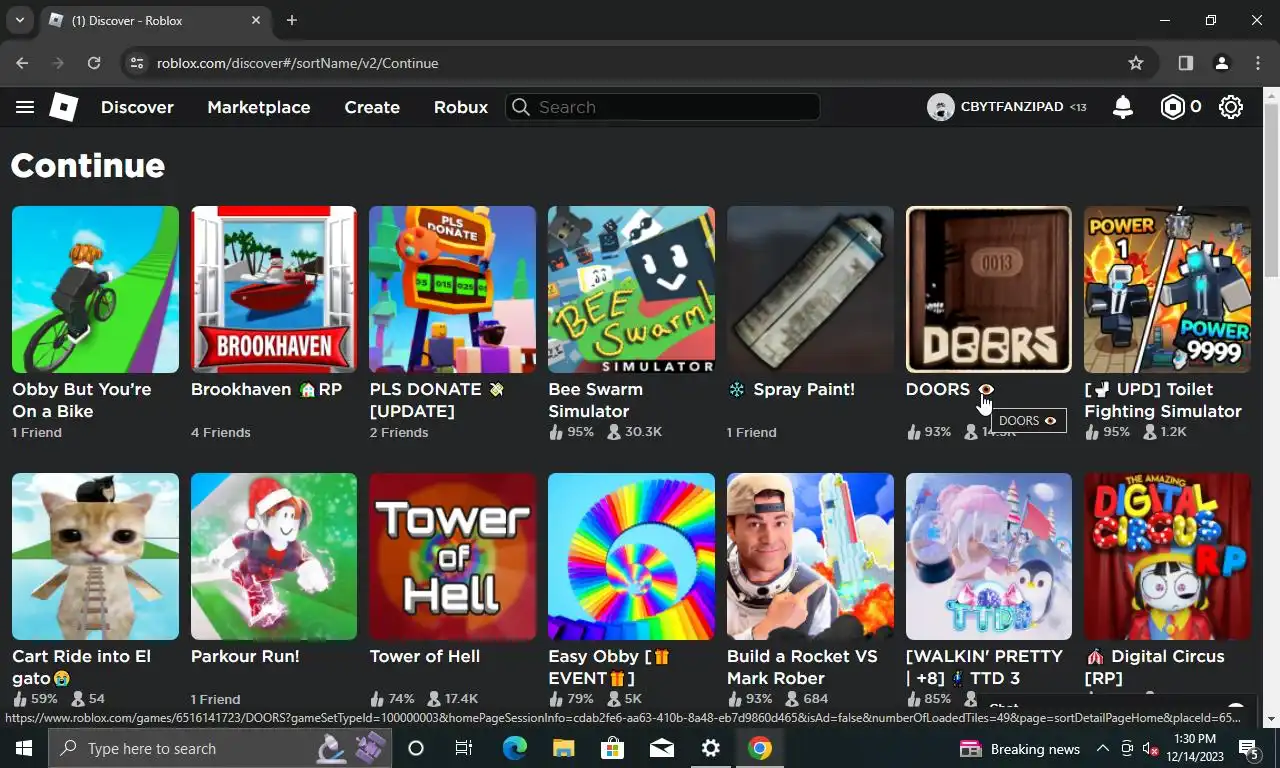Click the CBYTFANZIPAD avatar picture
Viewport: 1280px width, 768px height.
click(x=940, y=107)
